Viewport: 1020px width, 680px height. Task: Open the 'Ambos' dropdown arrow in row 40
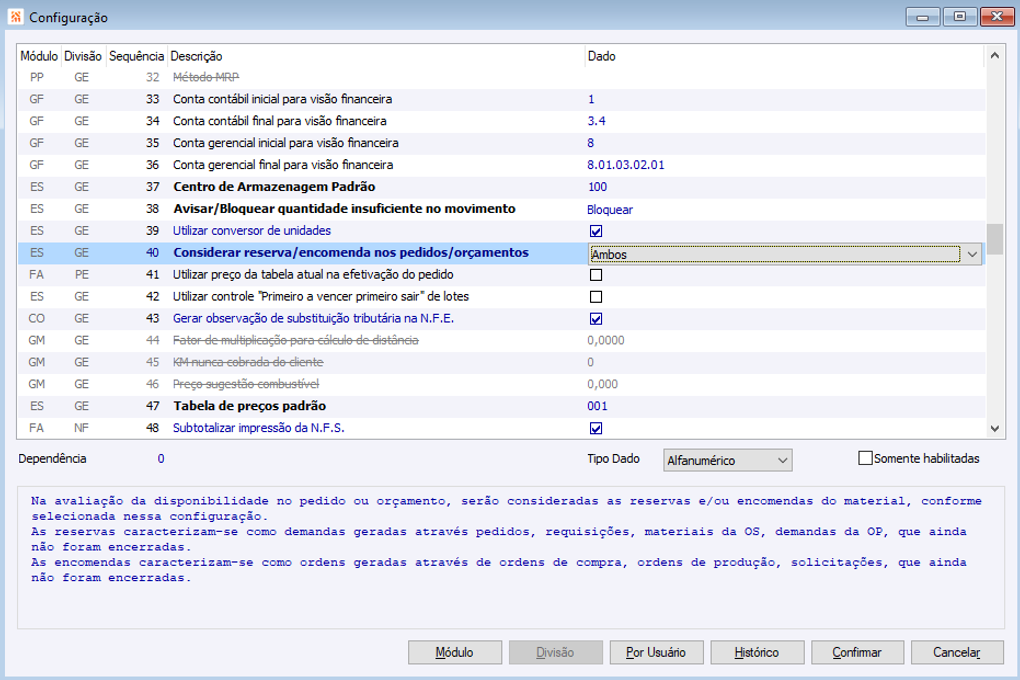972,254
